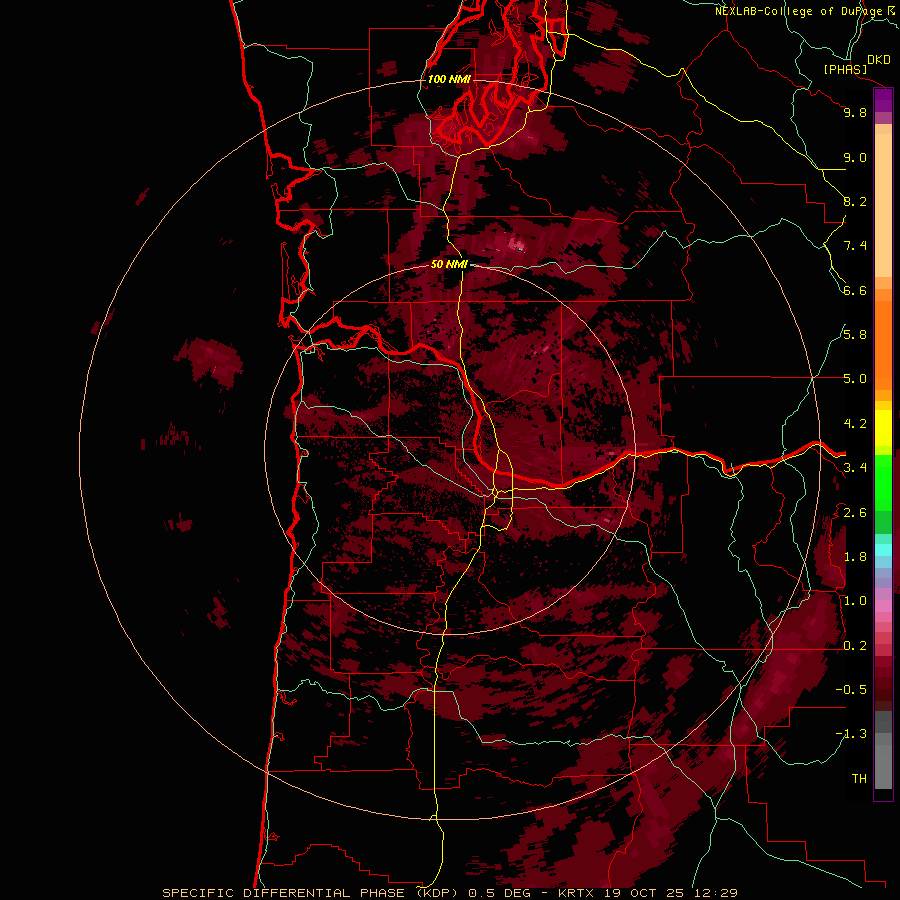Click the 6.6 value on the color scale

click(x=855, y=290)
